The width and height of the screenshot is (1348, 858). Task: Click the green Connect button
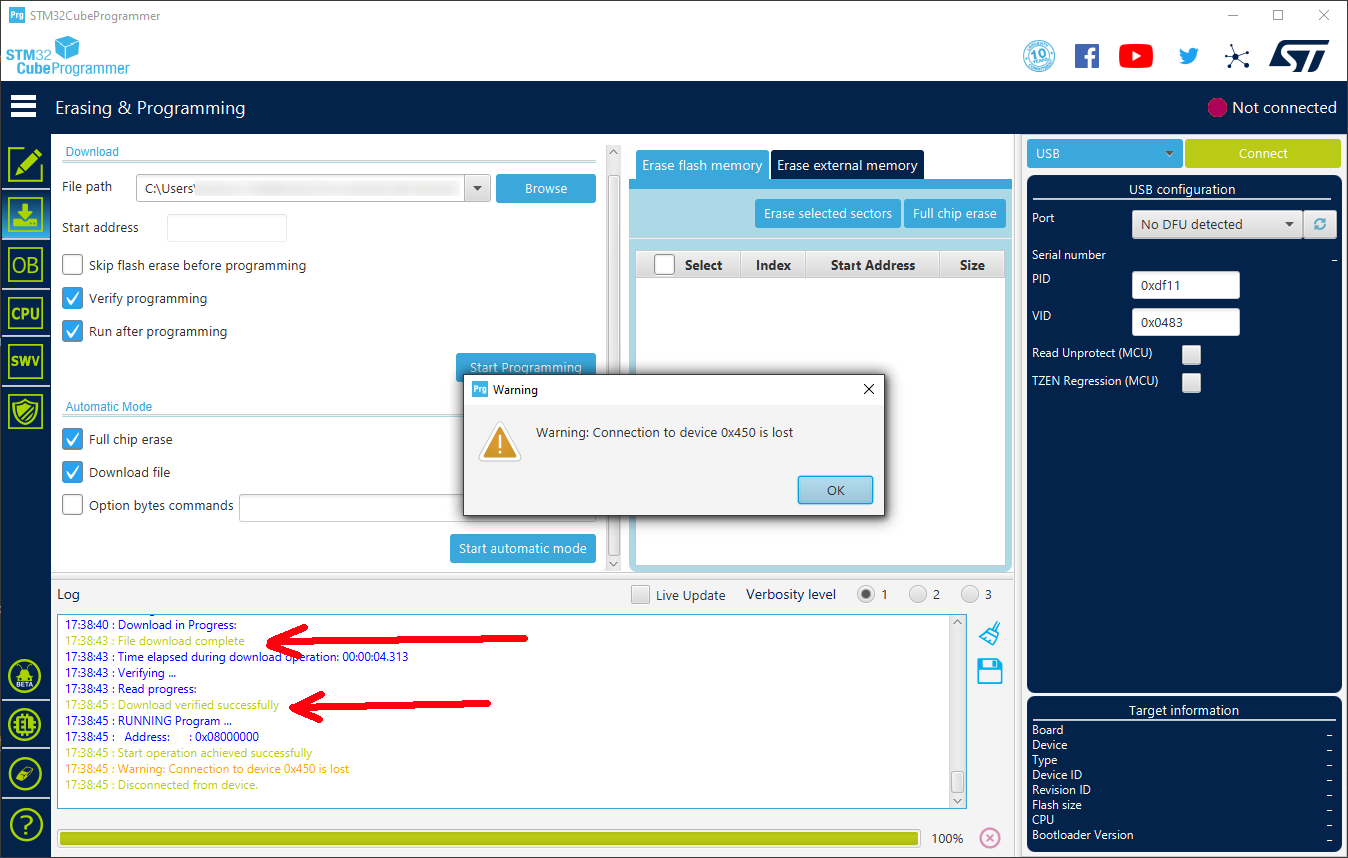point(1263,153)
